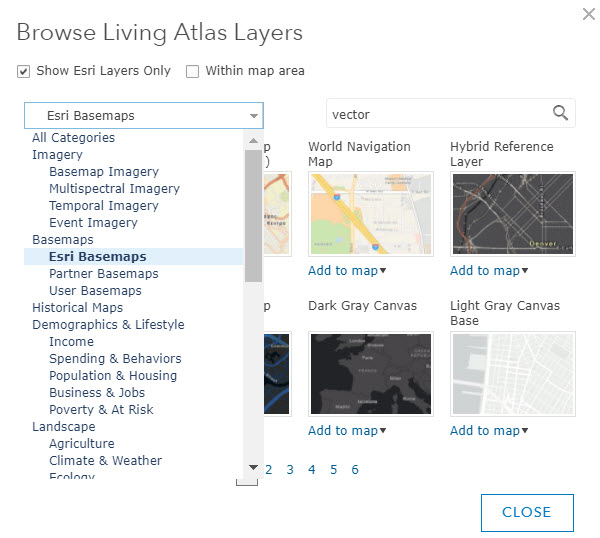Choose Multispectral Imagery subcategory
The height and width of the screenshot is (538, 600).
(114, 188)
